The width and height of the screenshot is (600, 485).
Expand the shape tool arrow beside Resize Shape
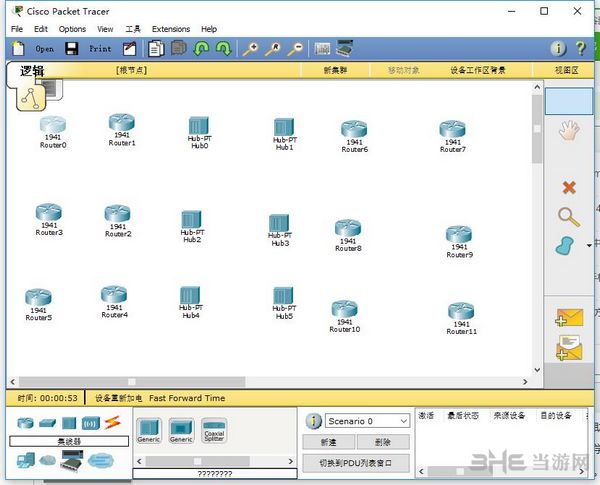(589, 245)
